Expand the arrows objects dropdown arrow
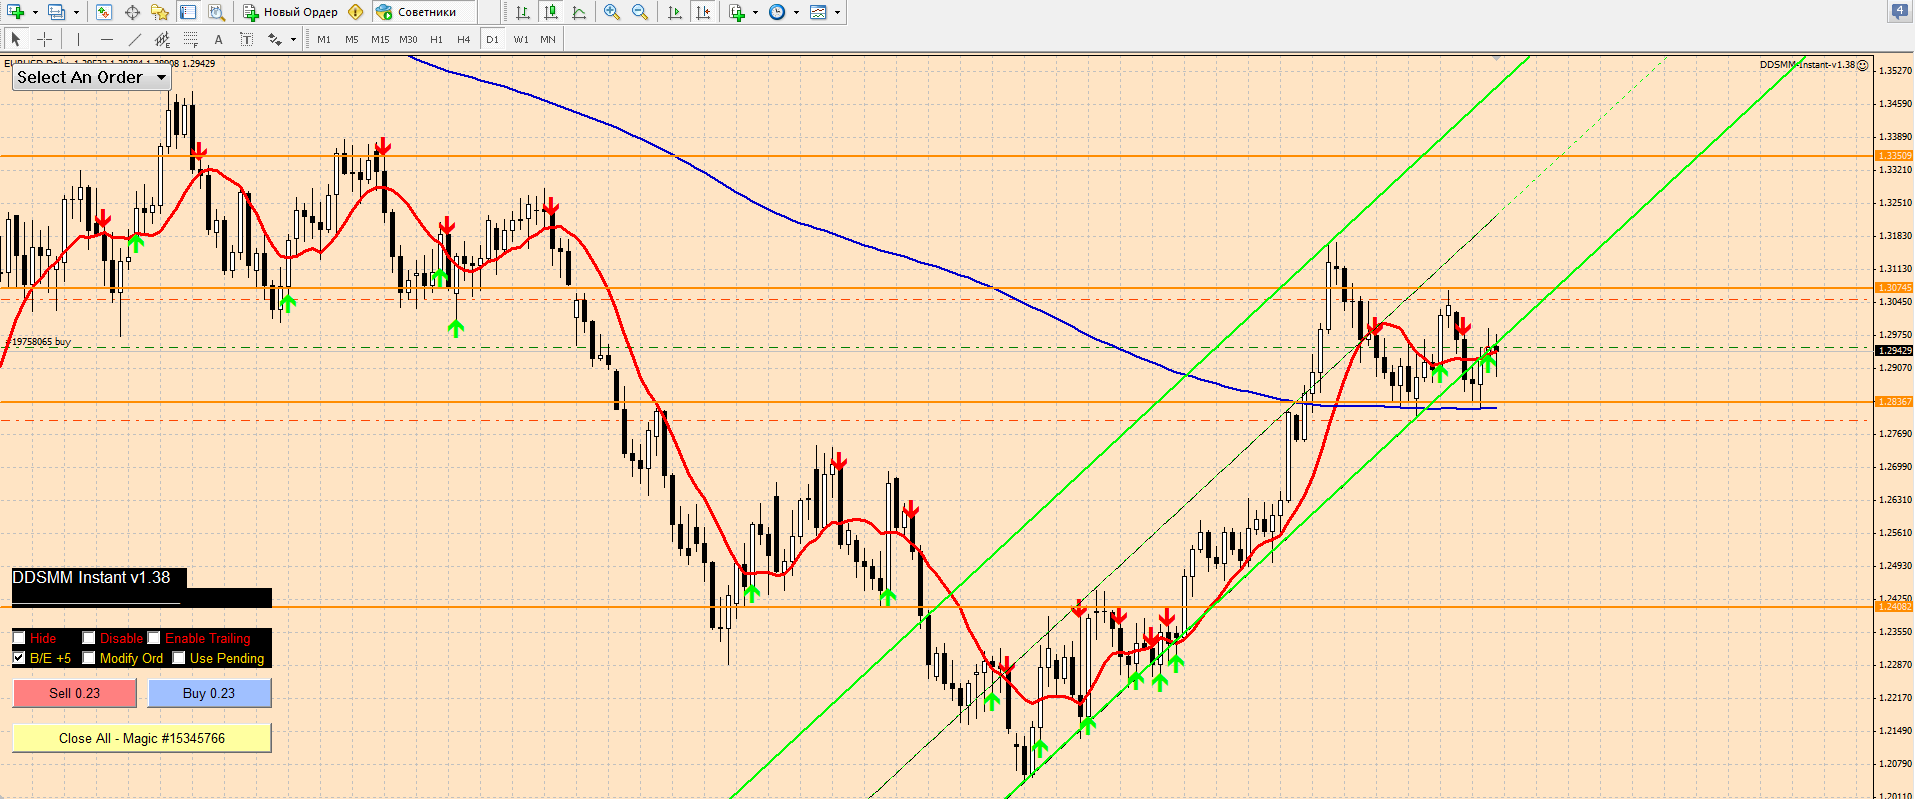The width and height of the screenshot is (1915, 799). [x=293, y=39]
